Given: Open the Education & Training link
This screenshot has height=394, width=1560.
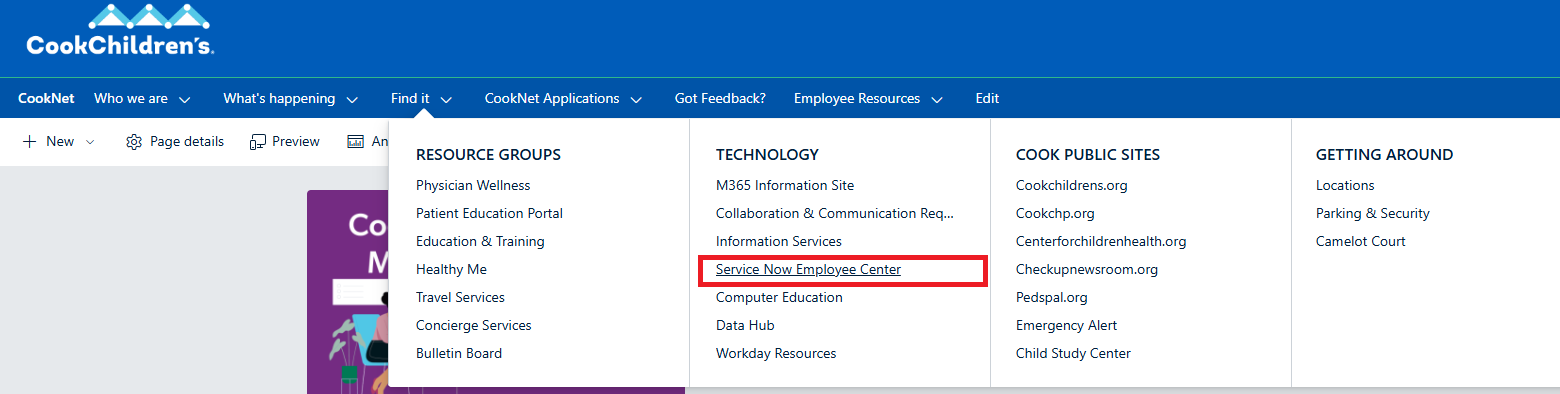Looking at the screenshot, I should tap(480, 241).
